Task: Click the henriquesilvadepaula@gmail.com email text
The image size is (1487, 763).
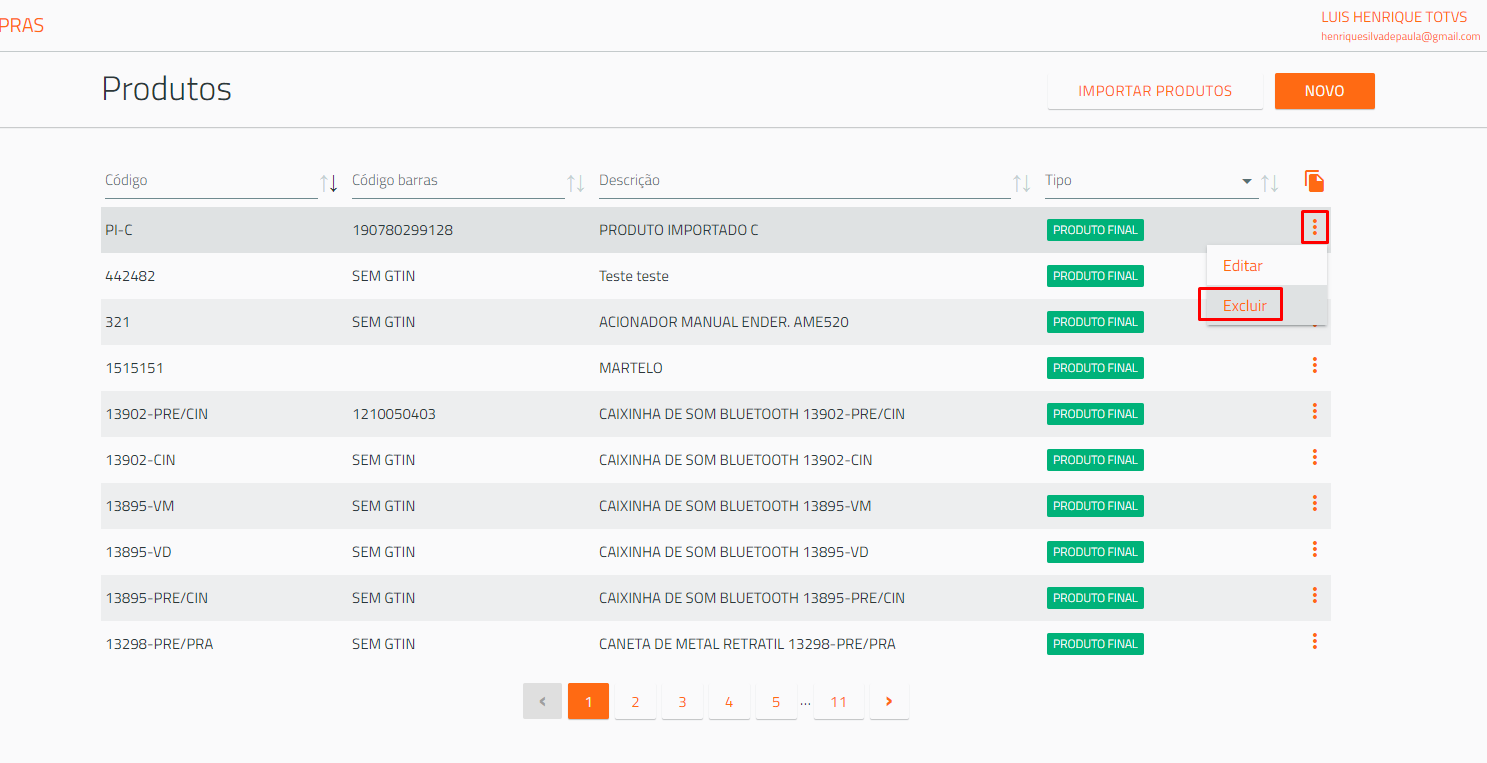Action: [x=1400, y=36]
